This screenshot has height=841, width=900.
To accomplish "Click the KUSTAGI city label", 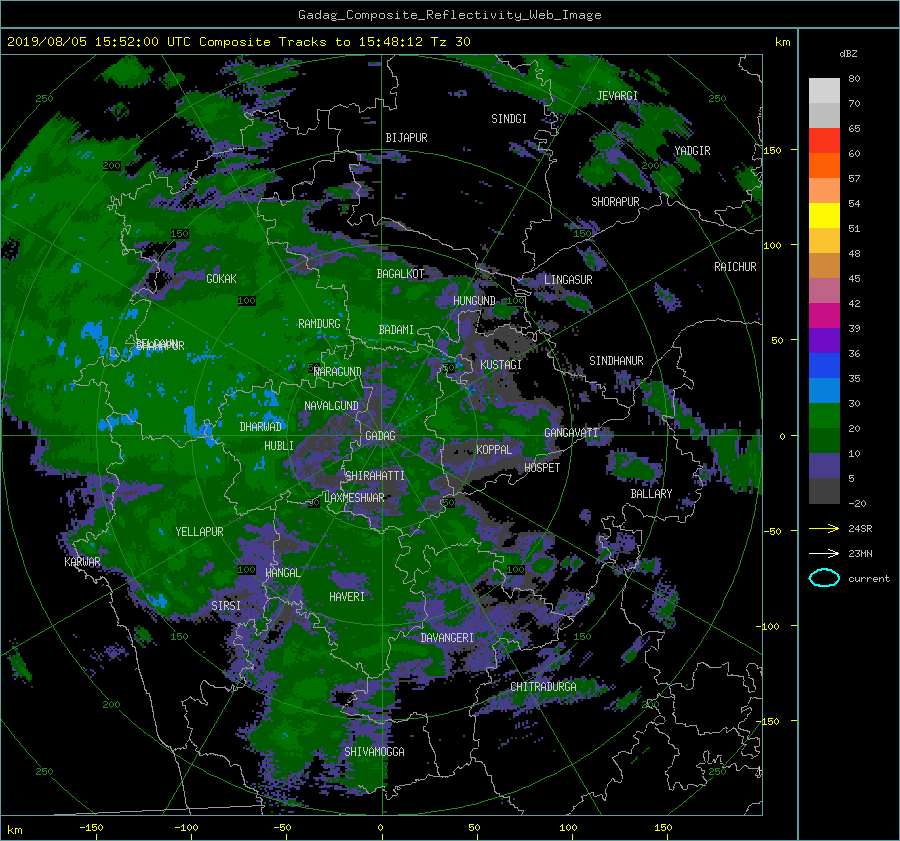I will pyautogui.click(x=501, y=365).
